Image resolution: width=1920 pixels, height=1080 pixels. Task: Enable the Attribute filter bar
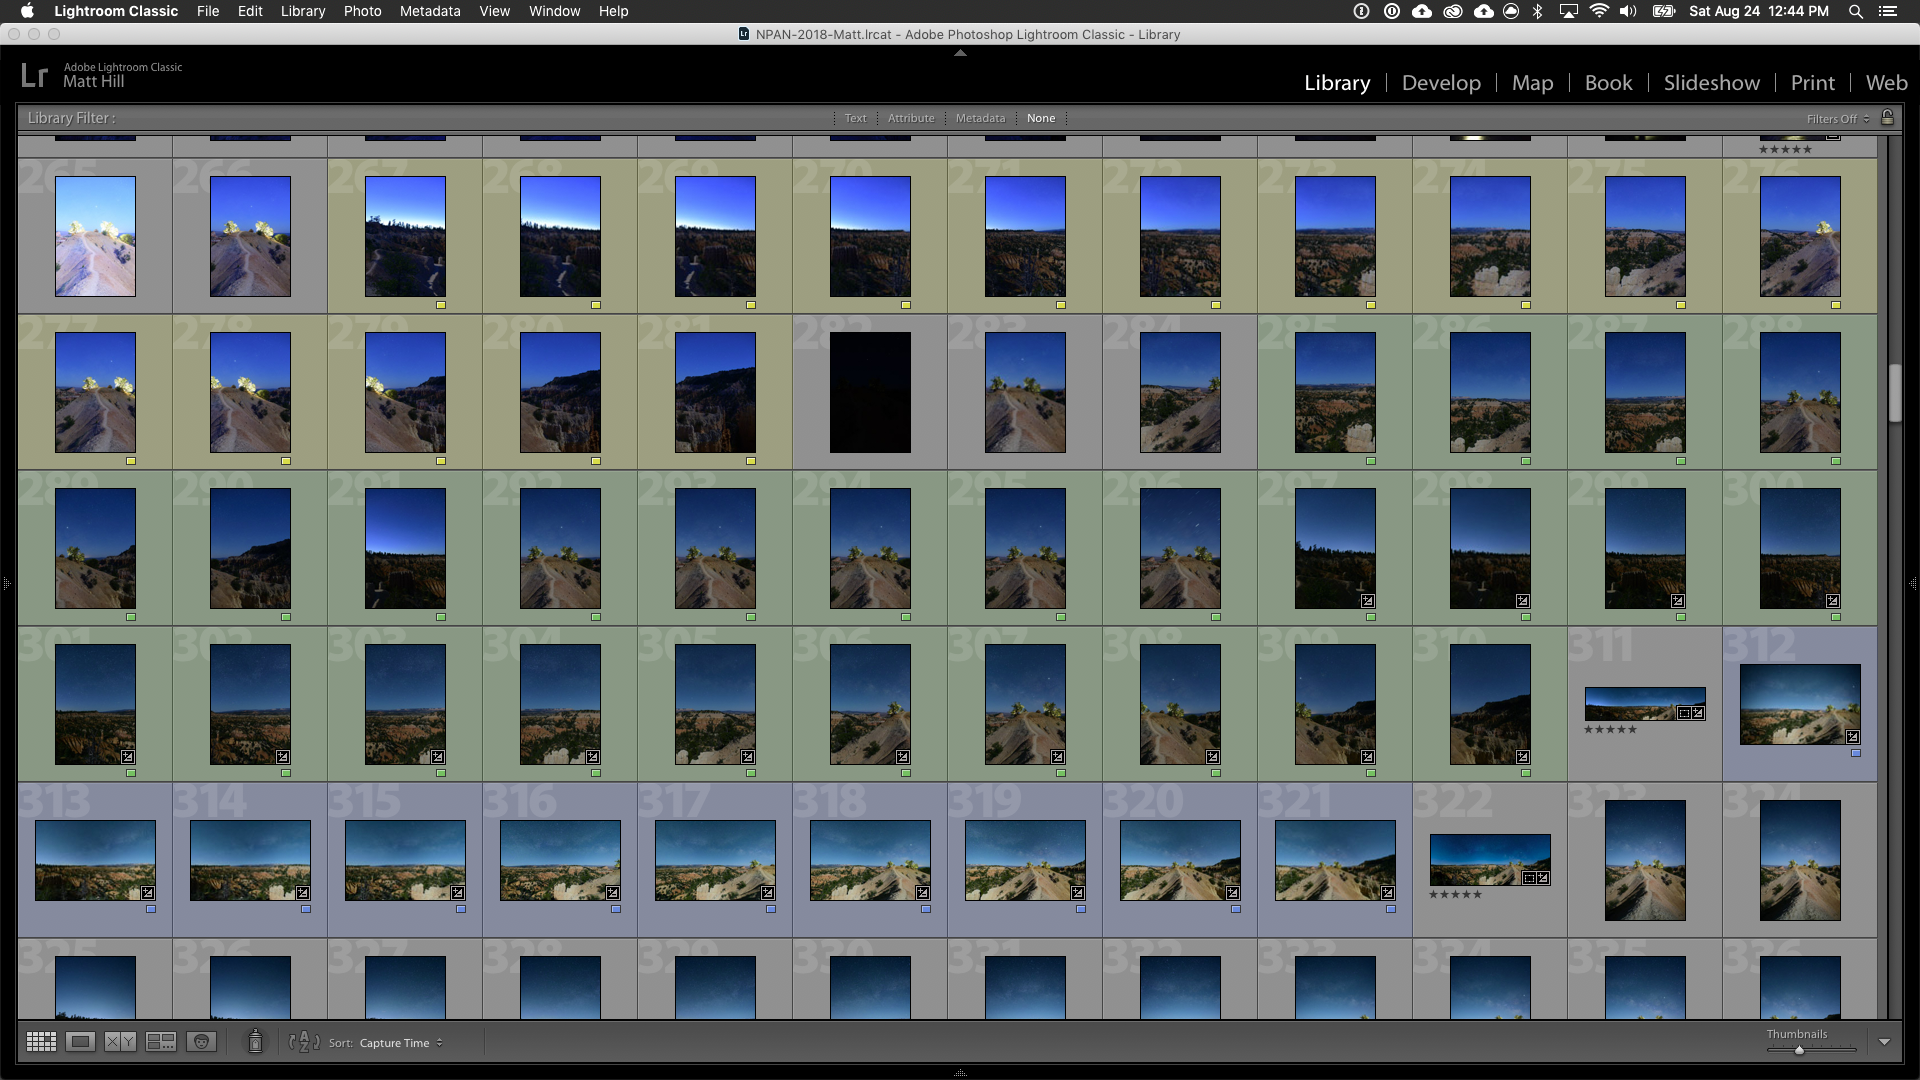[911, 118]
